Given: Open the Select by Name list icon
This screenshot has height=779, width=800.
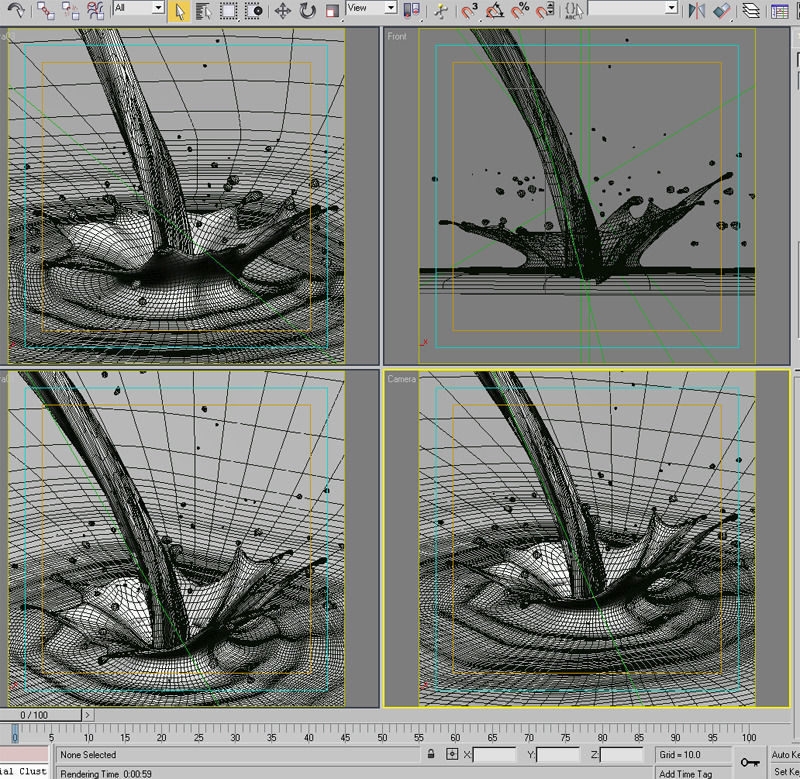Looking at the screenshot, I should click(204, 11).
